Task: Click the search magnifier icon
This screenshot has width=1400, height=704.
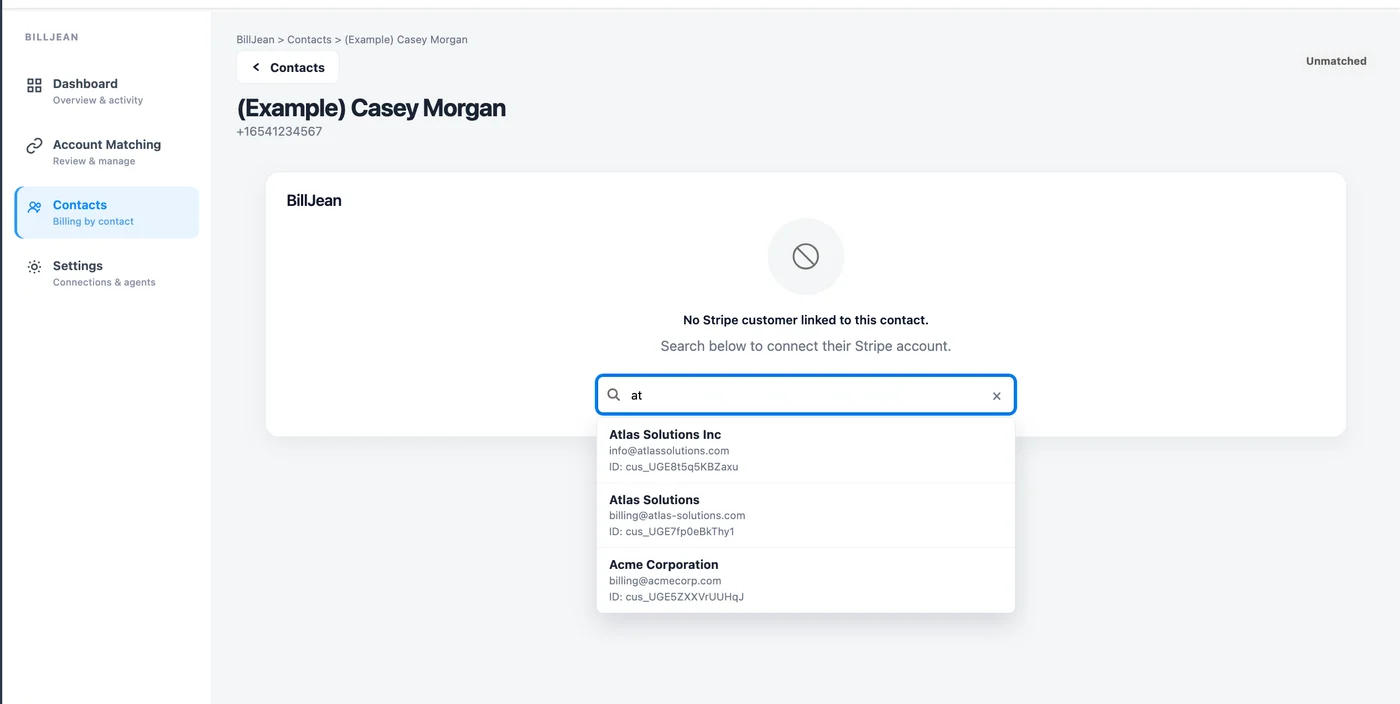Action: 615,395
